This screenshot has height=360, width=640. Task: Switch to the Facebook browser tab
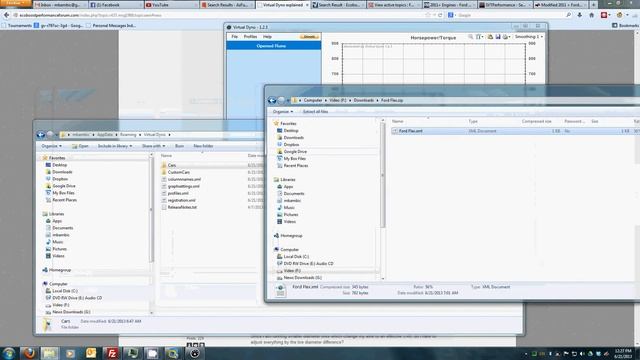pos(116,5)
